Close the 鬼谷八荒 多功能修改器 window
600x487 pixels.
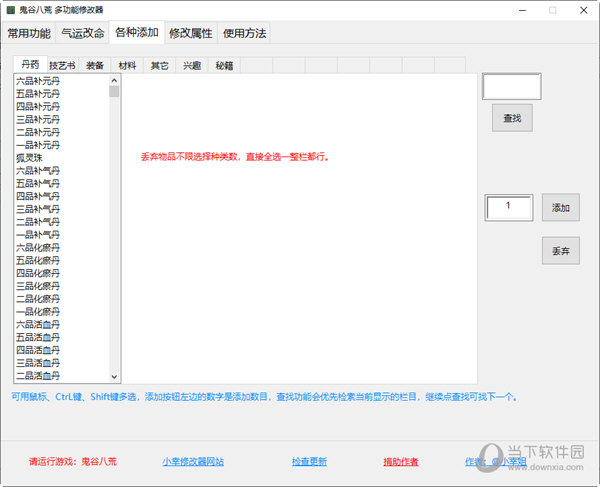click(584, 10)
